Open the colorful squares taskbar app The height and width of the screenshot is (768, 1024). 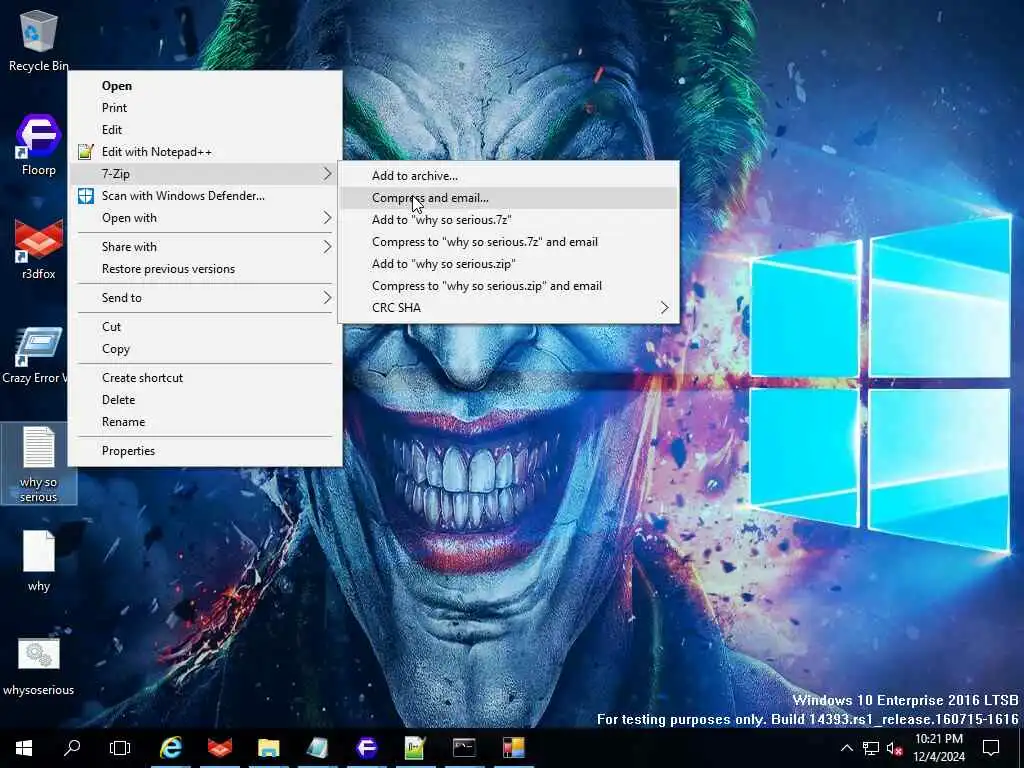coord(514,748)
